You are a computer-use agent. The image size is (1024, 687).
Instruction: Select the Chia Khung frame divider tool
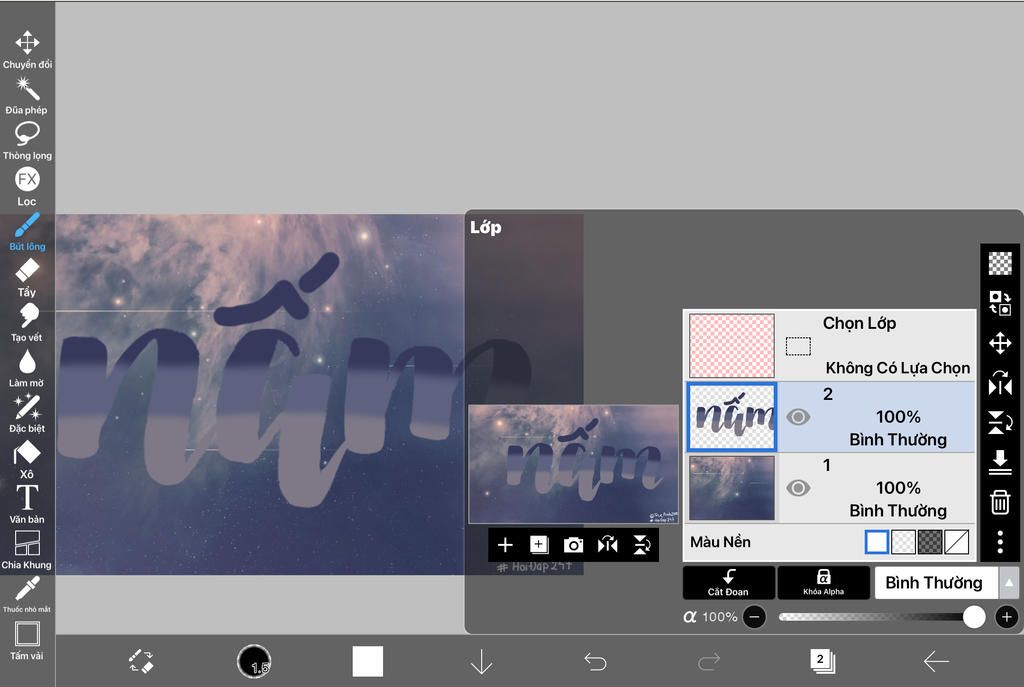click(27, 550)
